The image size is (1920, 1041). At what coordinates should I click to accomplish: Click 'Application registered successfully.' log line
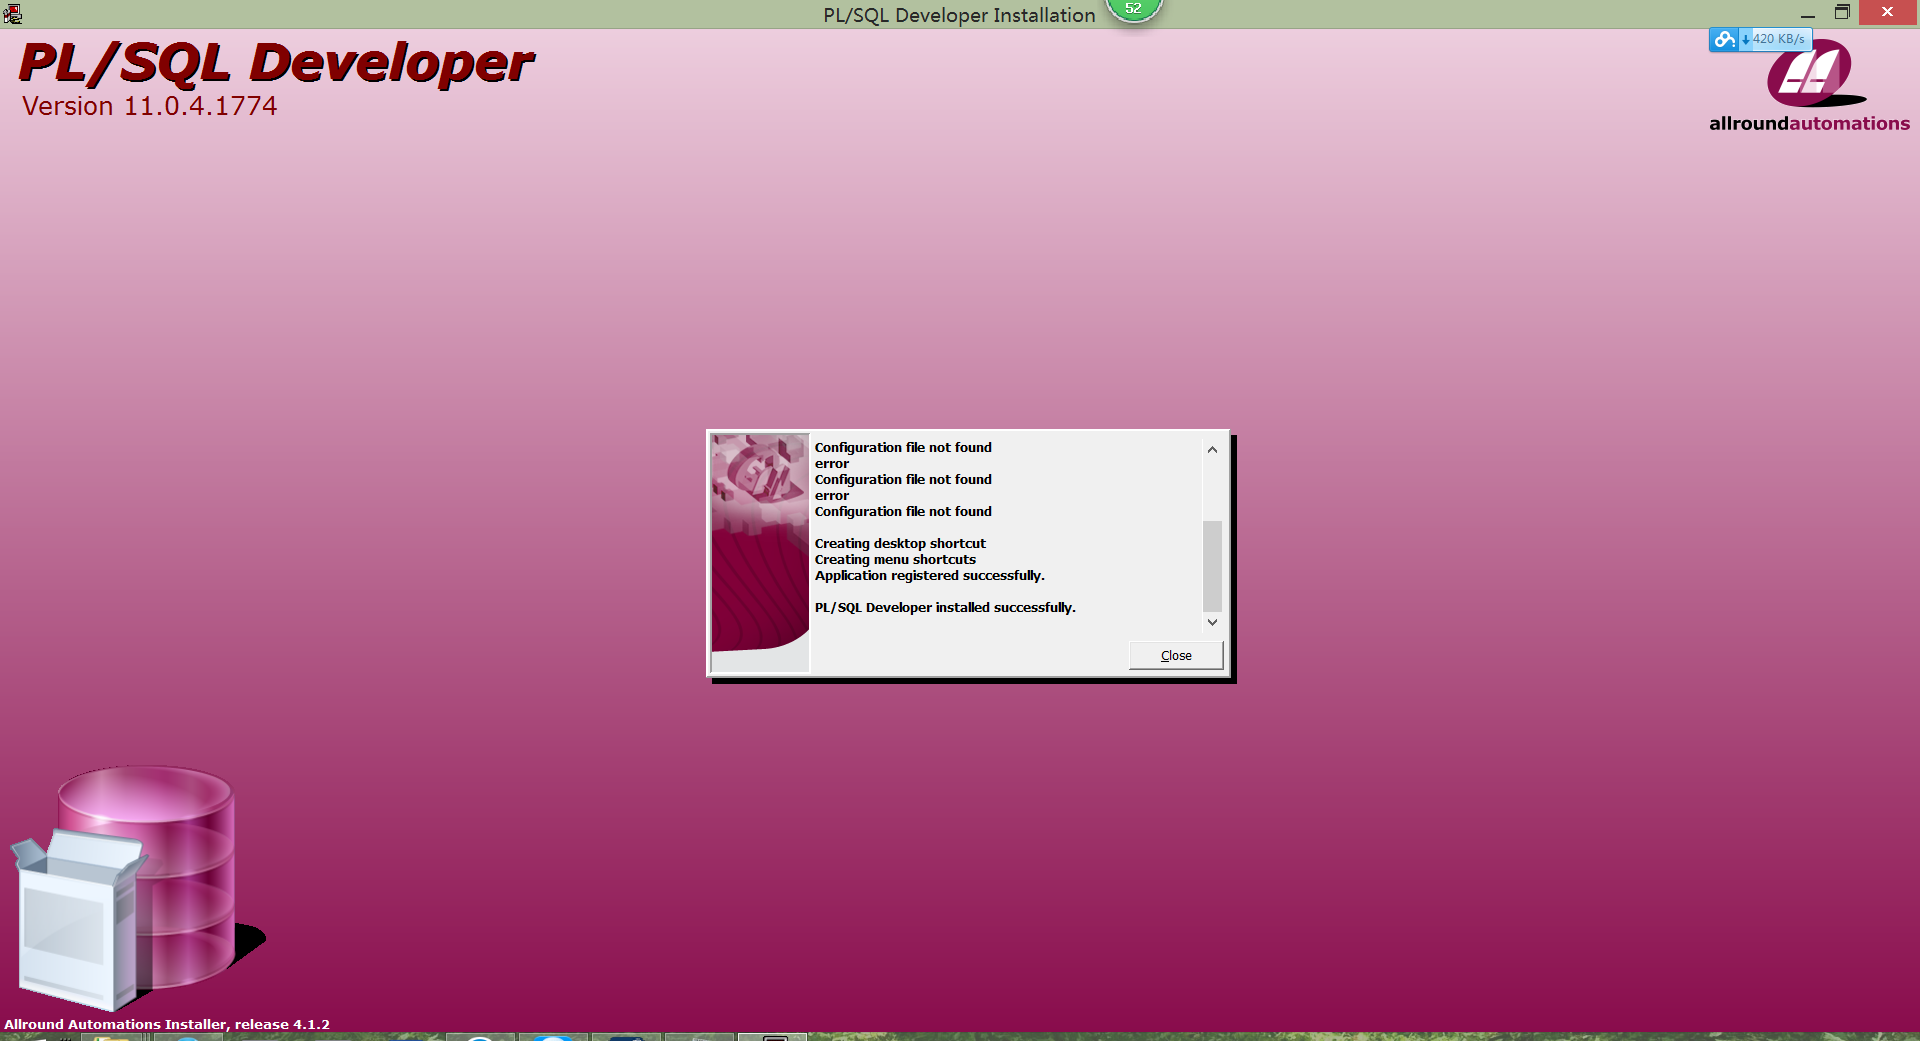tap(929, 575)
